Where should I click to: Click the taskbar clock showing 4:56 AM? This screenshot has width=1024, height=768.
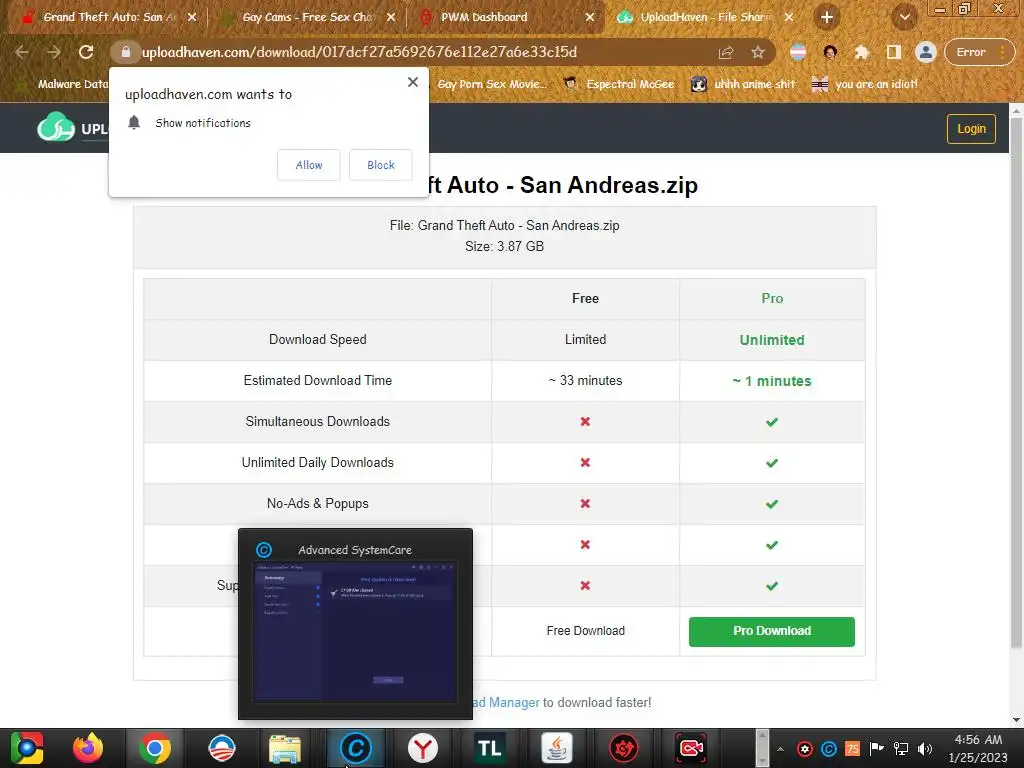pos(978,748)
